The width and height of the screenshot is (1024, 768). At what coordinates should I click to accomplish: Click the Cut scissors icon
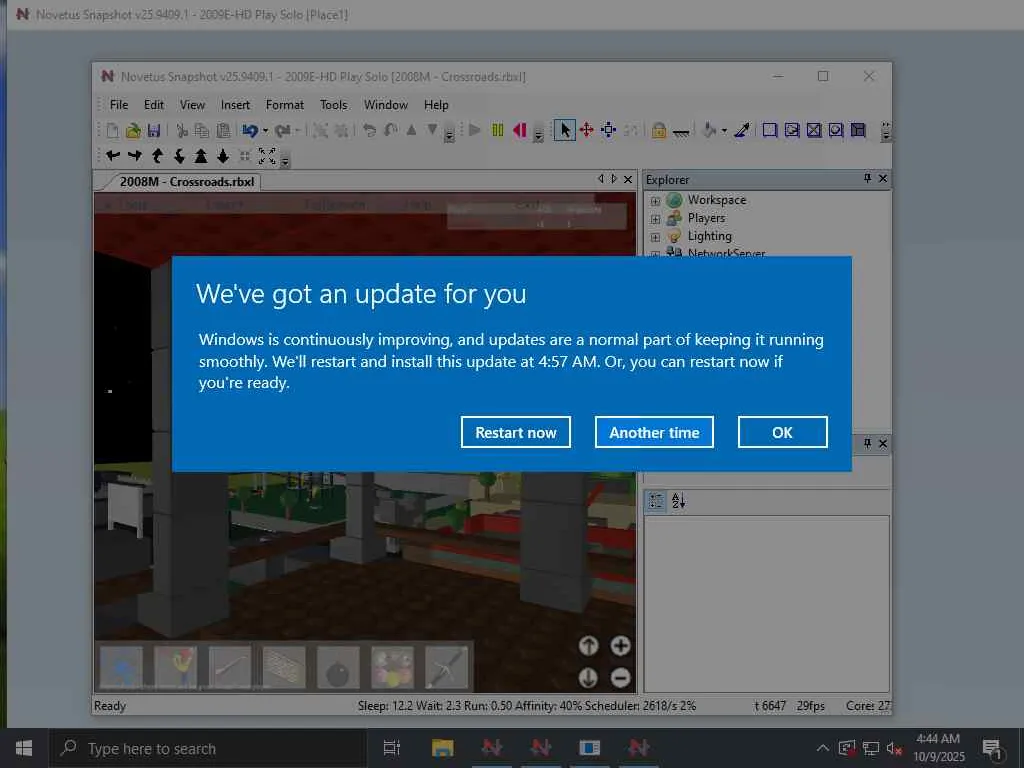[x=182, y=131]
